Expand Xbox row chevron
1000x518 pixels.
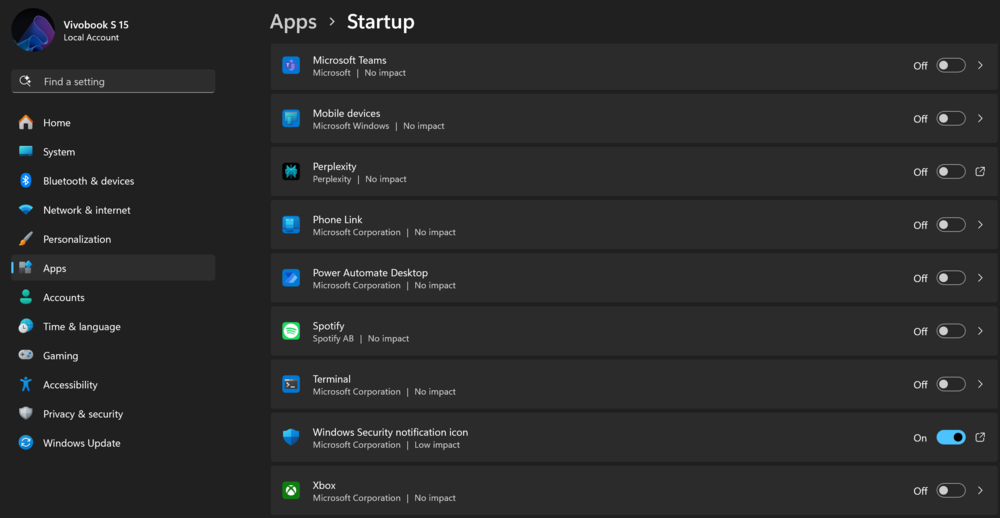pos(981,491)
